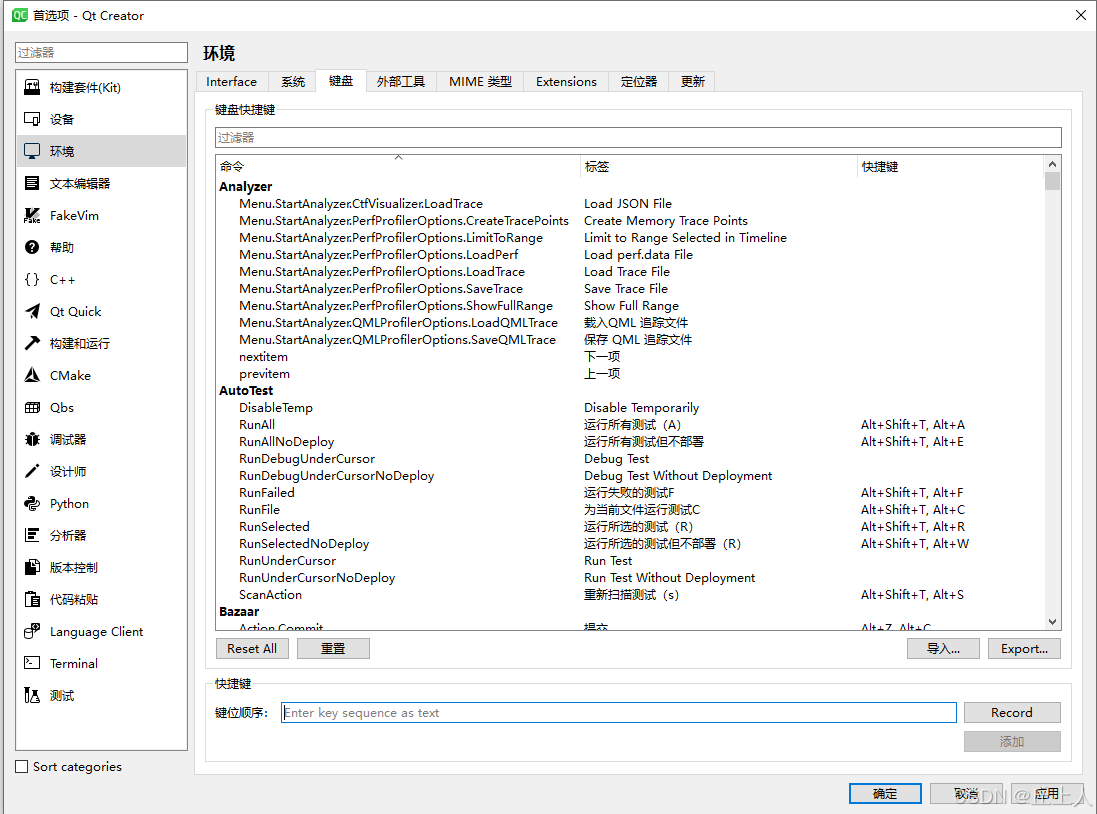Sort by the 命令 column header

click(398, 167)
